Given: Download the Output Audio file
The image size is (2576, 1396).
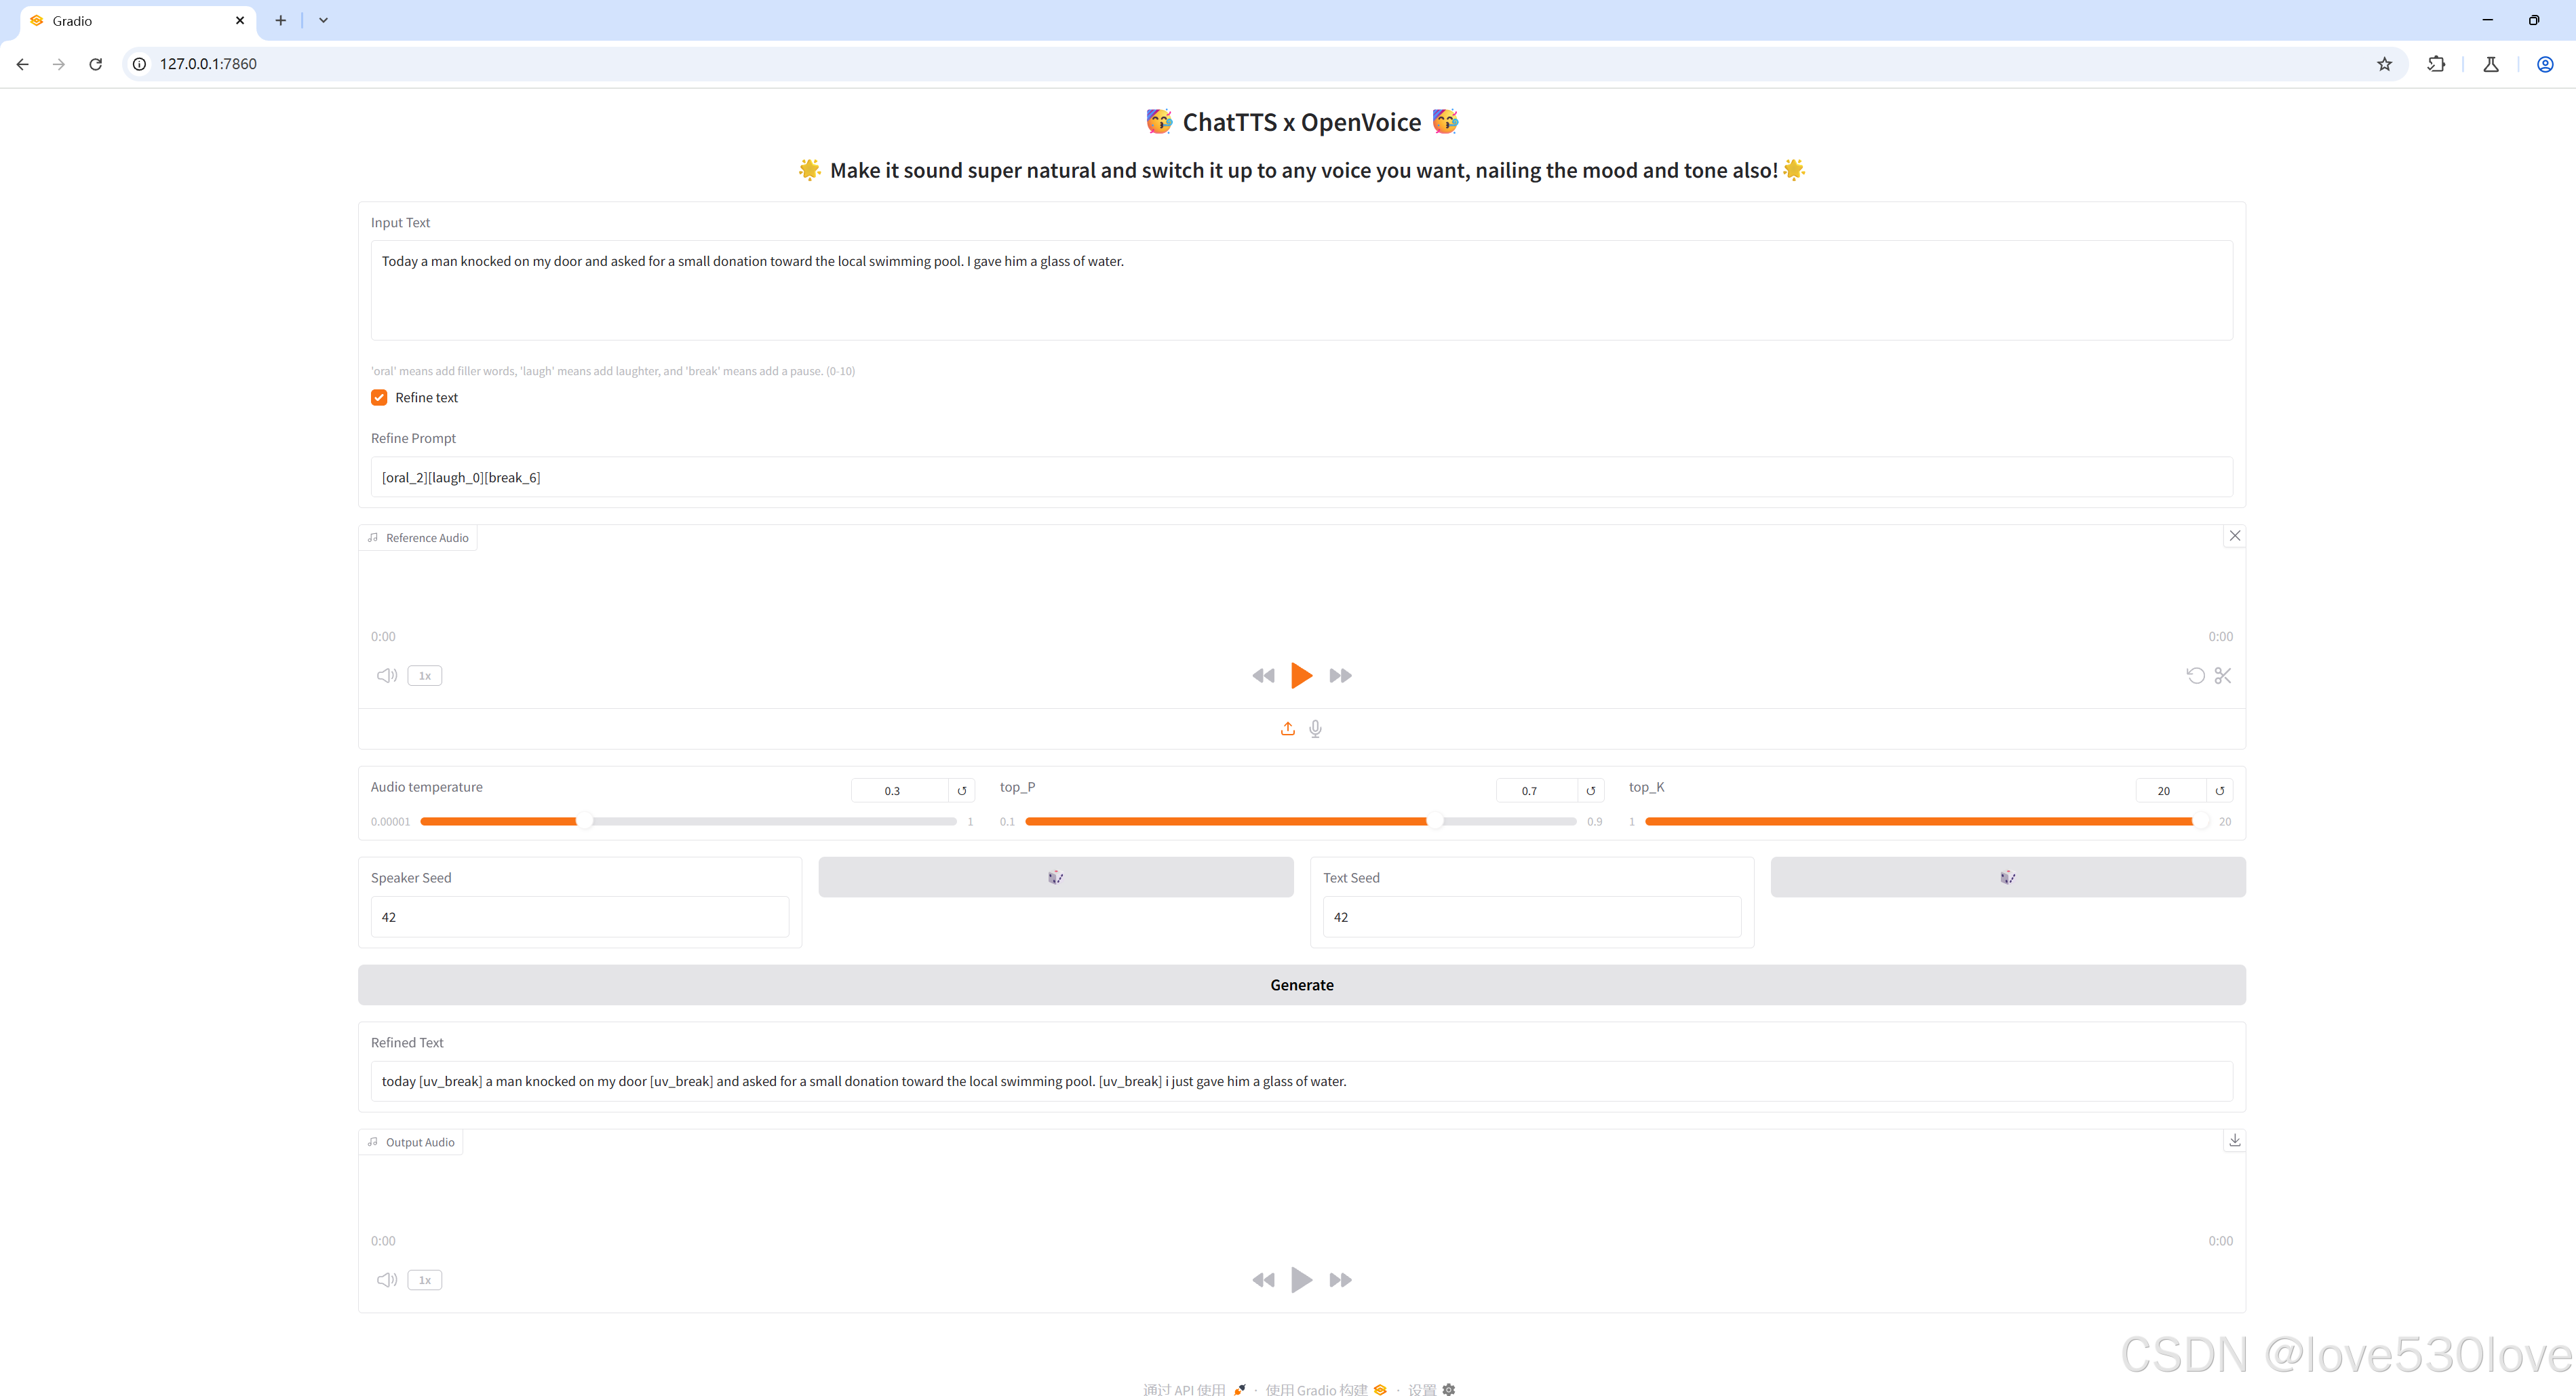Looking at the screenshot, I should (2234, 1140).
